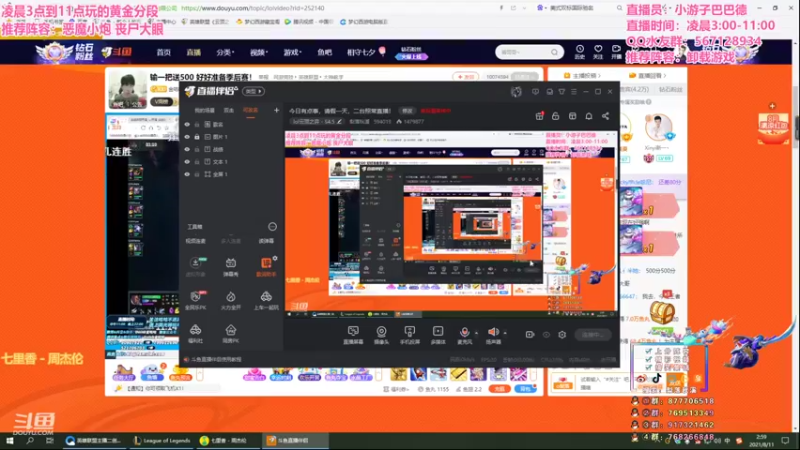Click the 修改 button beside stream title
Viewport: 800px width, 450px height.
point(407,111)
